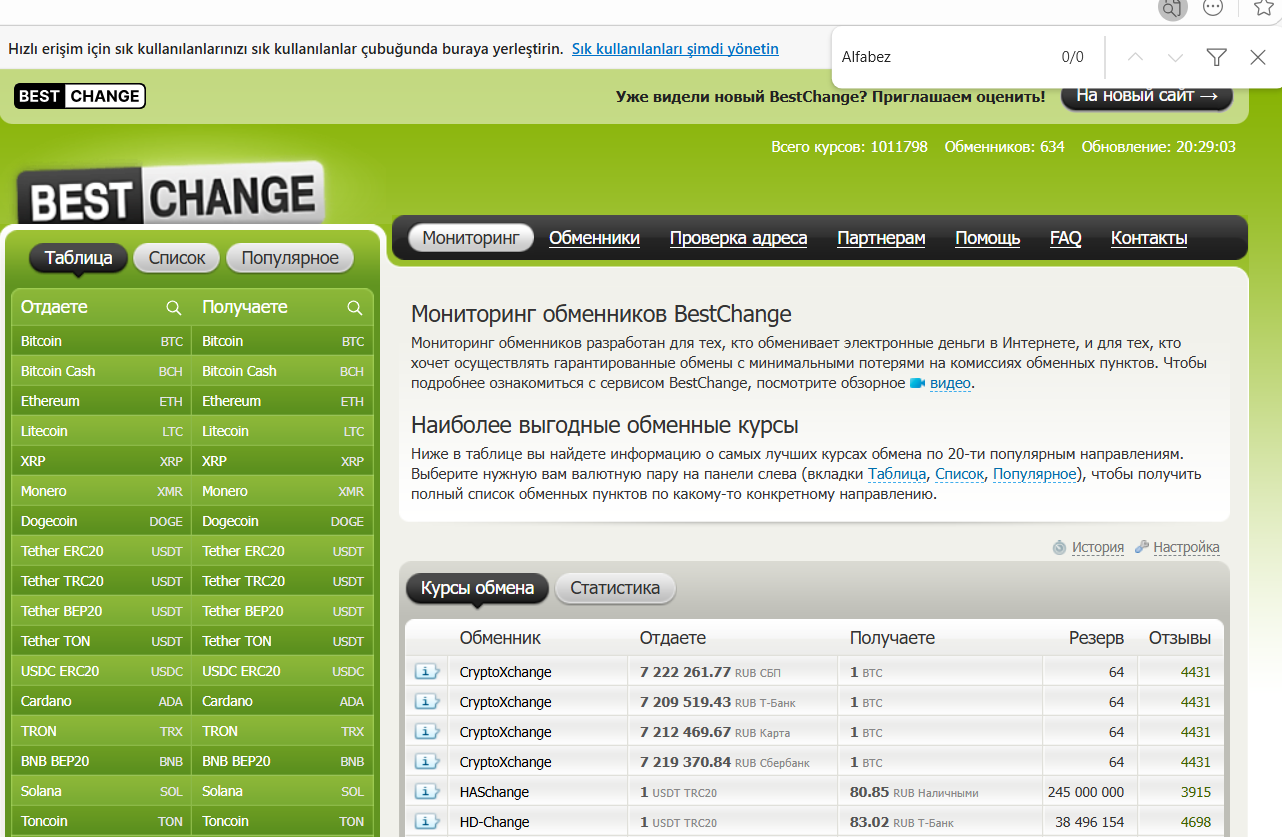Click the info icon next to HD-Change

coord(427,822)
